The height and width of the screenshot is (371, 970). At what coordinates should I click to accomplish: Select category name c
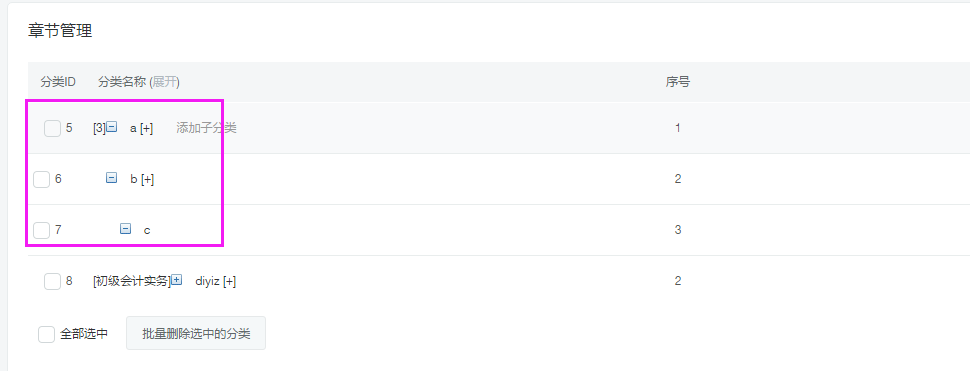point(147,230)
